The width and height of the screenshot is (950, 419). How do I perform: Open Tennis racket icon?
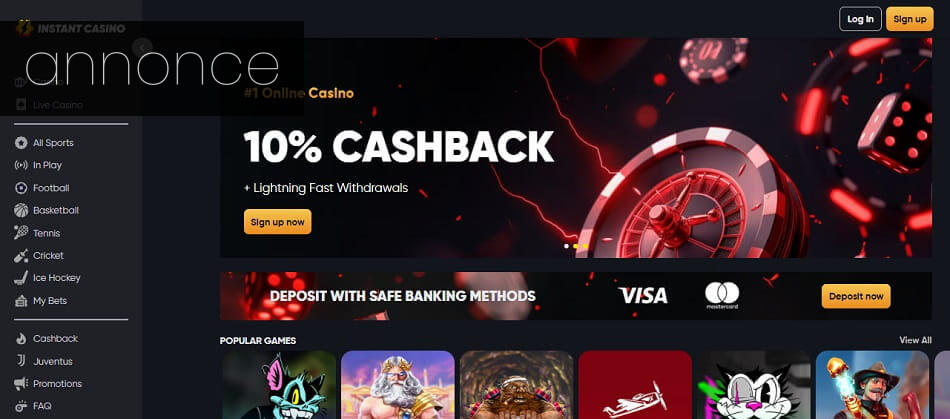coord(21,233)
